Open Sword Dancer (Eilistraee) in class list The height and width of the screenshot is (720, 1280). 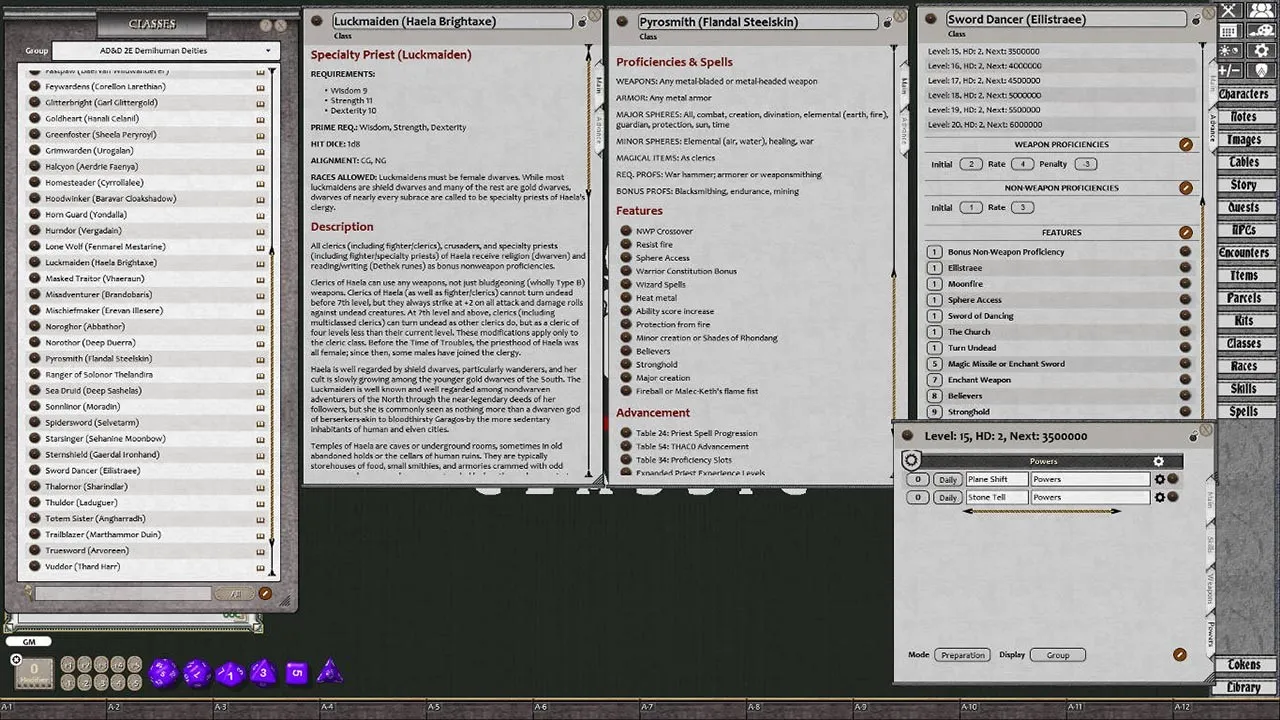tap(92, 471)
